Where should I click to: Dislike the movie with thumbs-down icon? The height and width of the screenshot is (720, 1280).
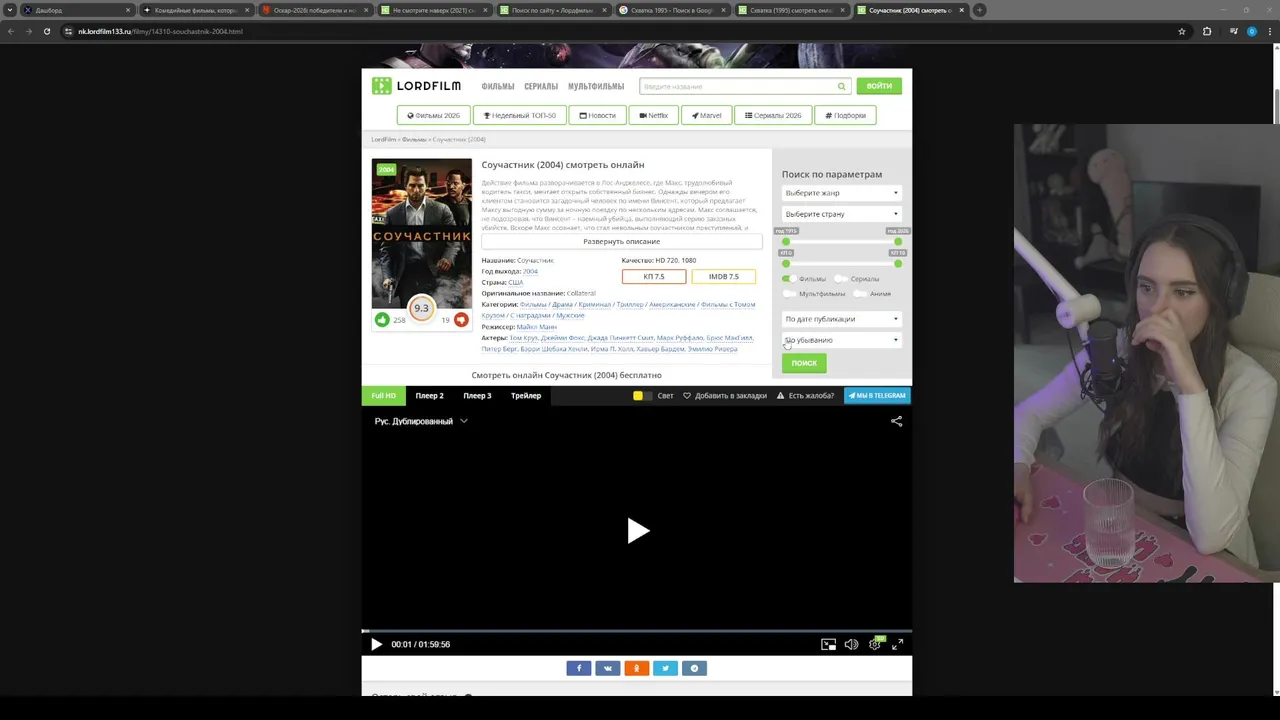pos(461,320)
